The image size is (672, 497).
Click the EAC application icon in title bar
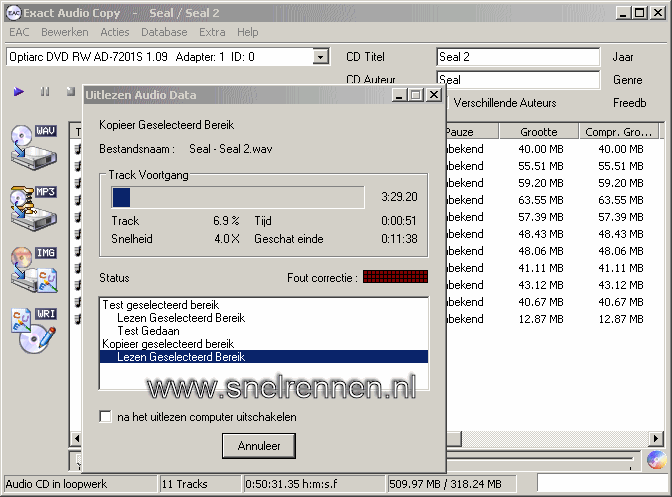coord(14,13)
